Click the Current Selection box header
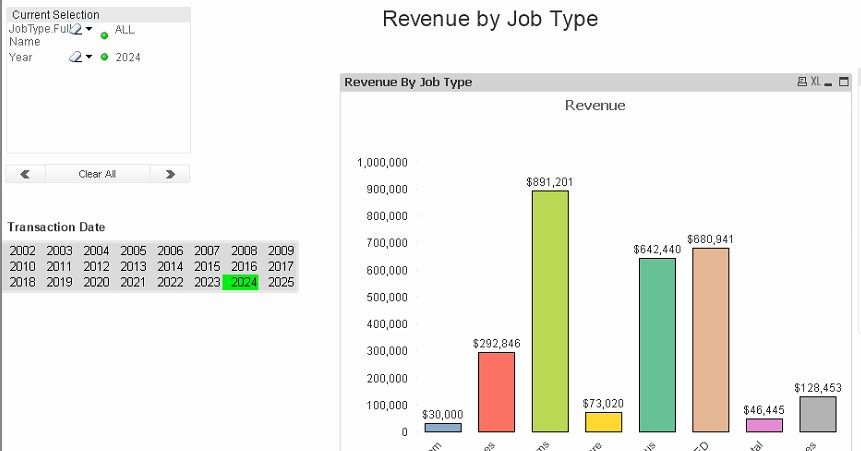The width and height of the screenshot is (861, 451). pyautogui.click(x=98, y=15)
